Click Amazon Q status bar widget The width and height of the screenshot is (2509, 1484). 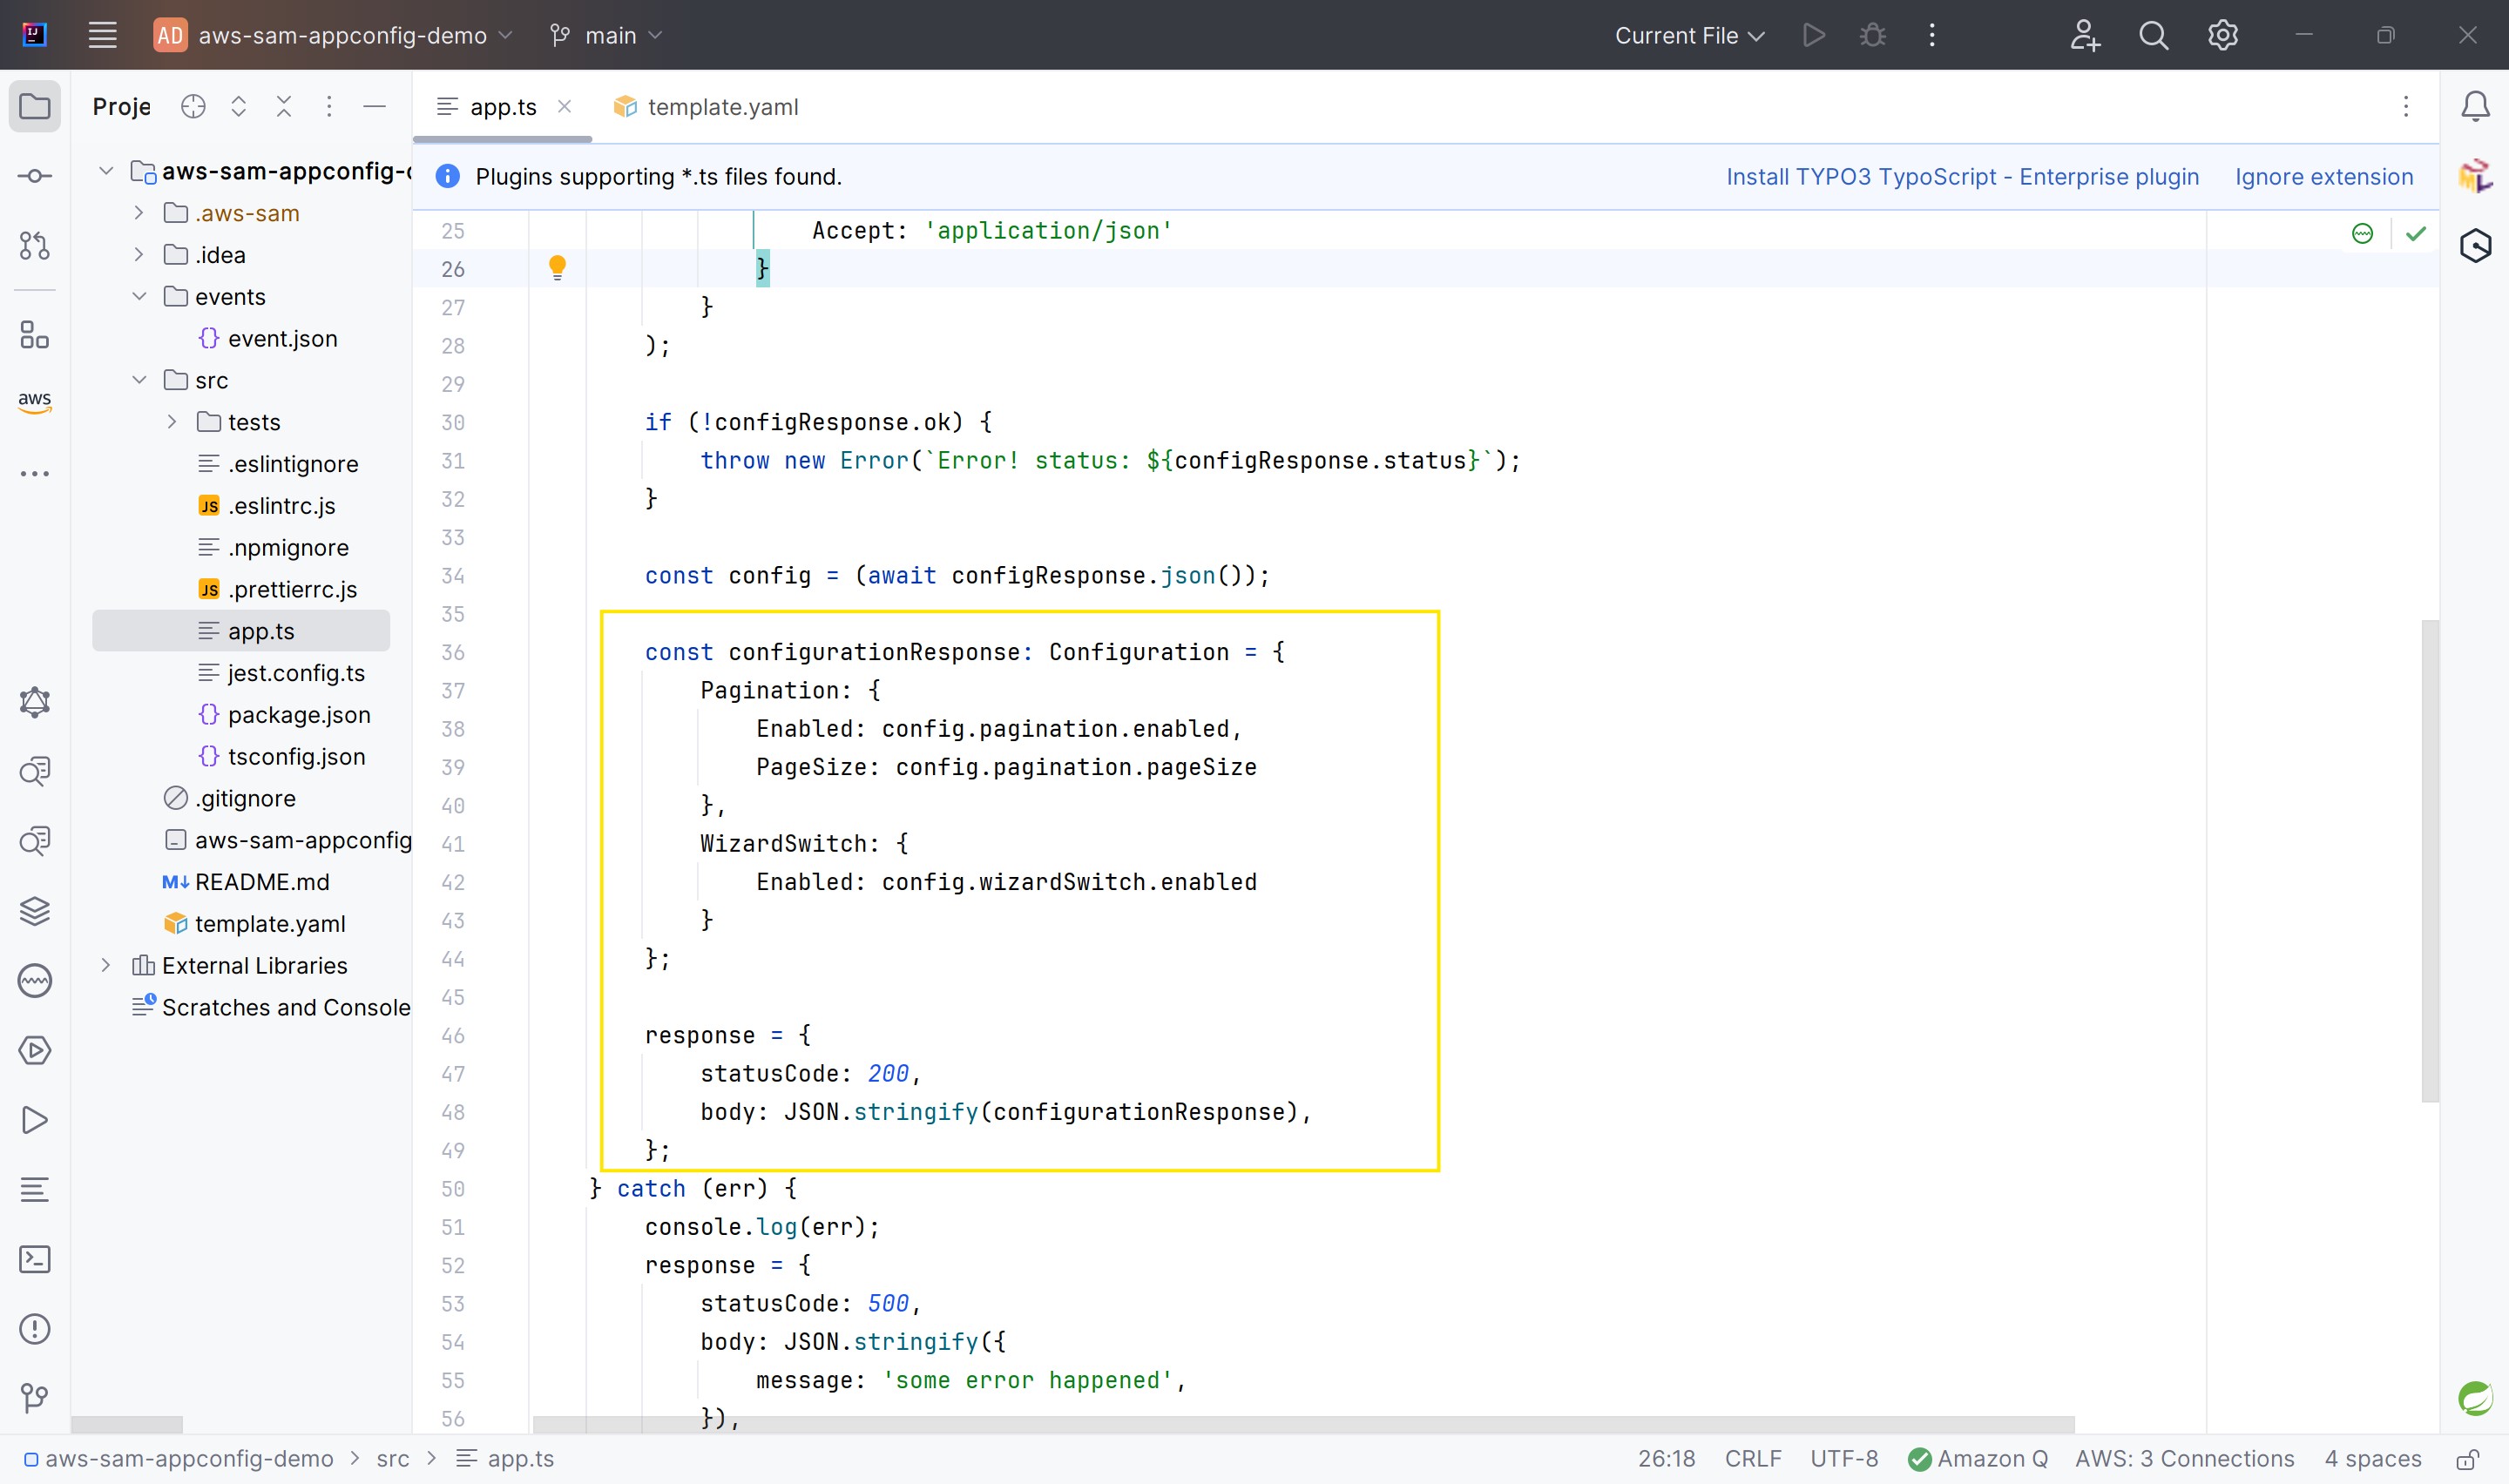pyautogui.click(x=1978, y=1459)
